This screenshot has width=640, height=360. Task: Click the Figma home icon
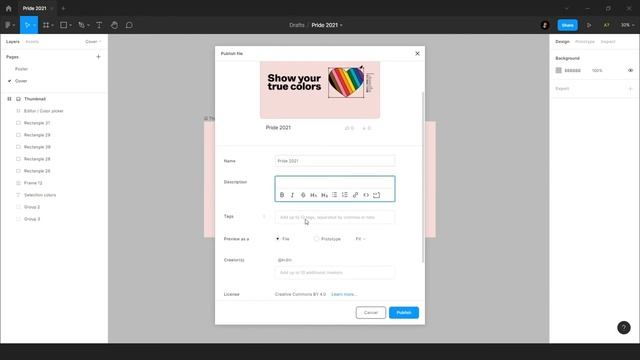click(9, 8)
